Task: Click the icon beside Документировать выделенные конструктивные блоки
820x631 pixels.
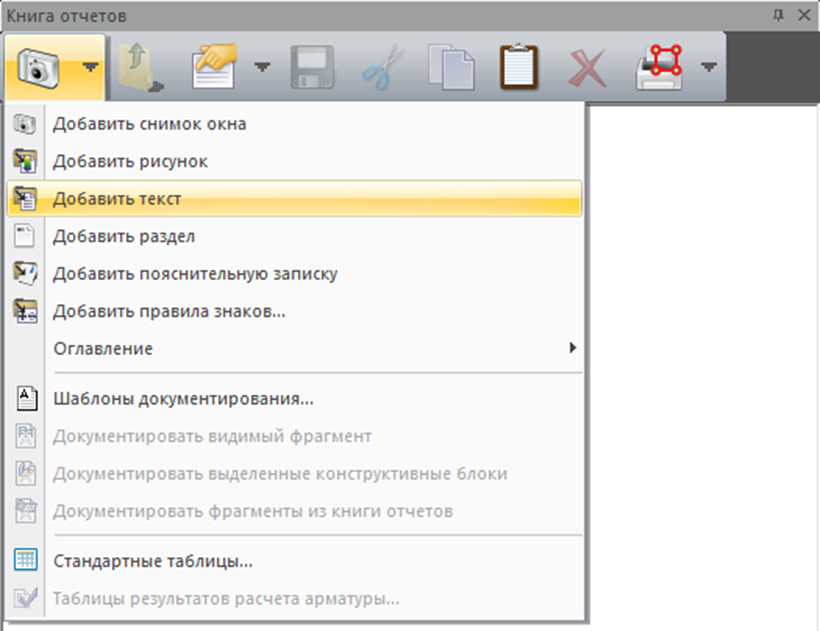Action: pyautogui.click(x=26, y=474)
